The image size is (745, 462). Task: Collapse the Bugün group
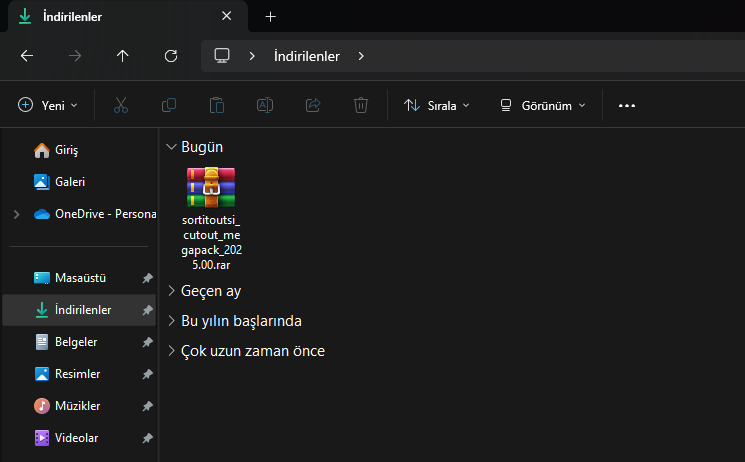click(x=171, y=147)
